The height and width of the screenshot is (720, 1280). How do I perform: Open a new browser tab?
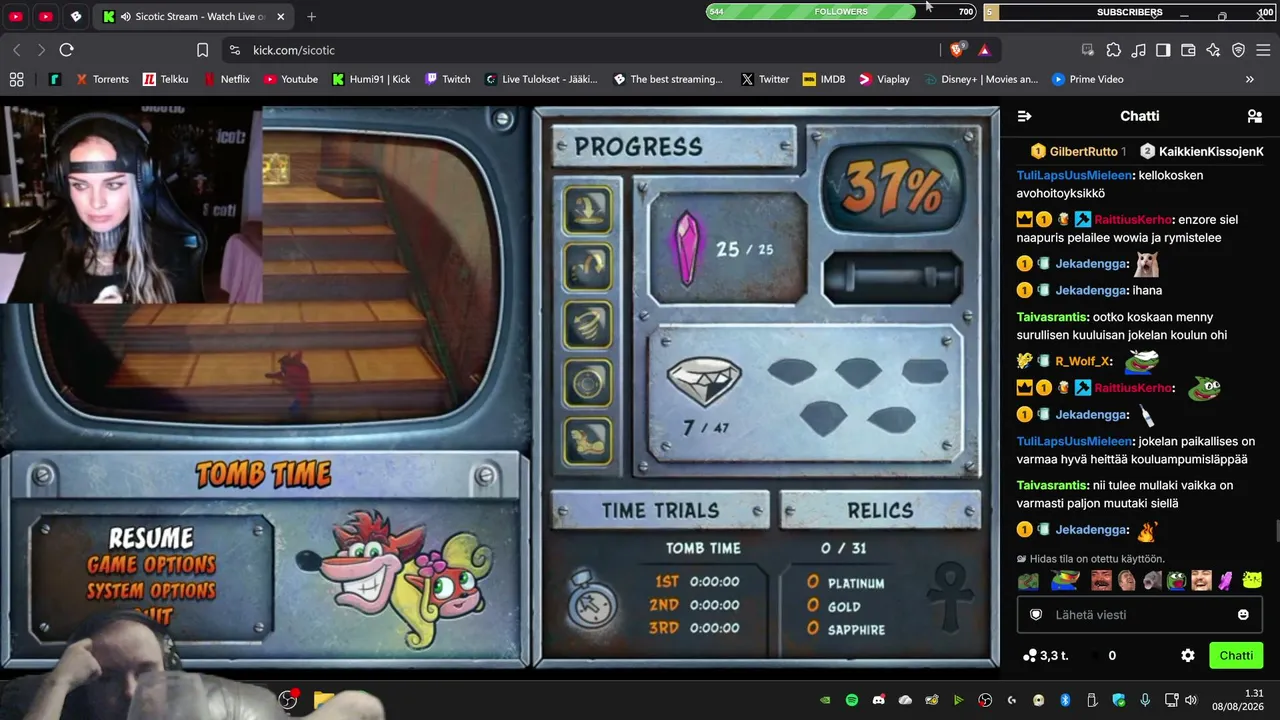312,17
